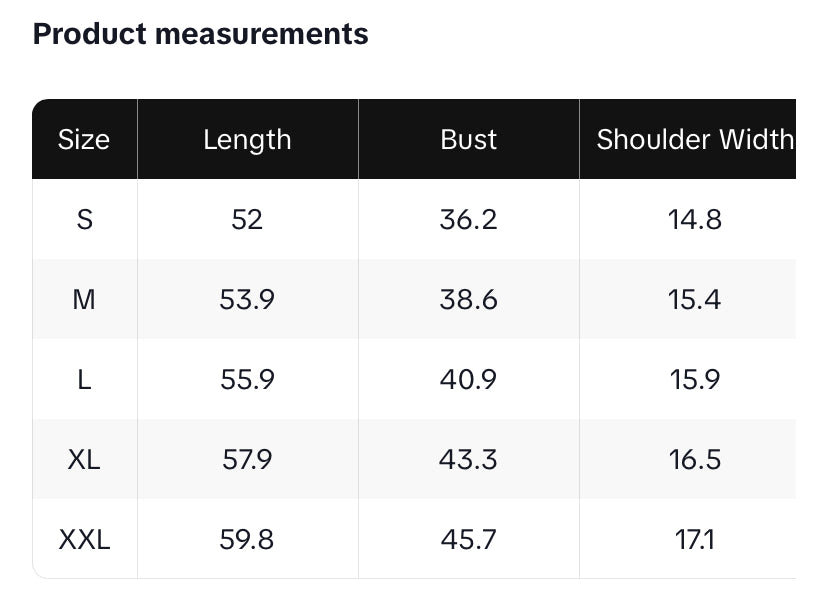Click the Shoulder Width column header
The image size is (828, 601).
click(x=694, y=140)
